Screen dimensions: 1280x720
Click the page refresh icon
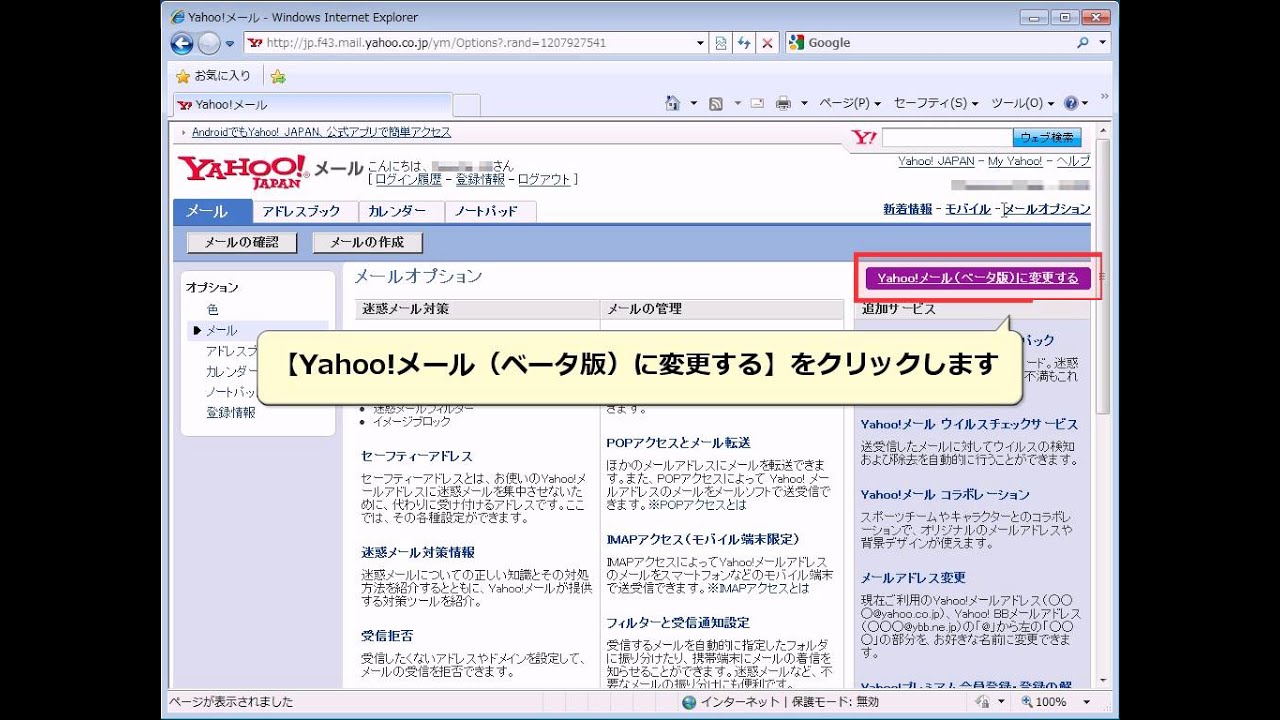click(x=745, y=43)
